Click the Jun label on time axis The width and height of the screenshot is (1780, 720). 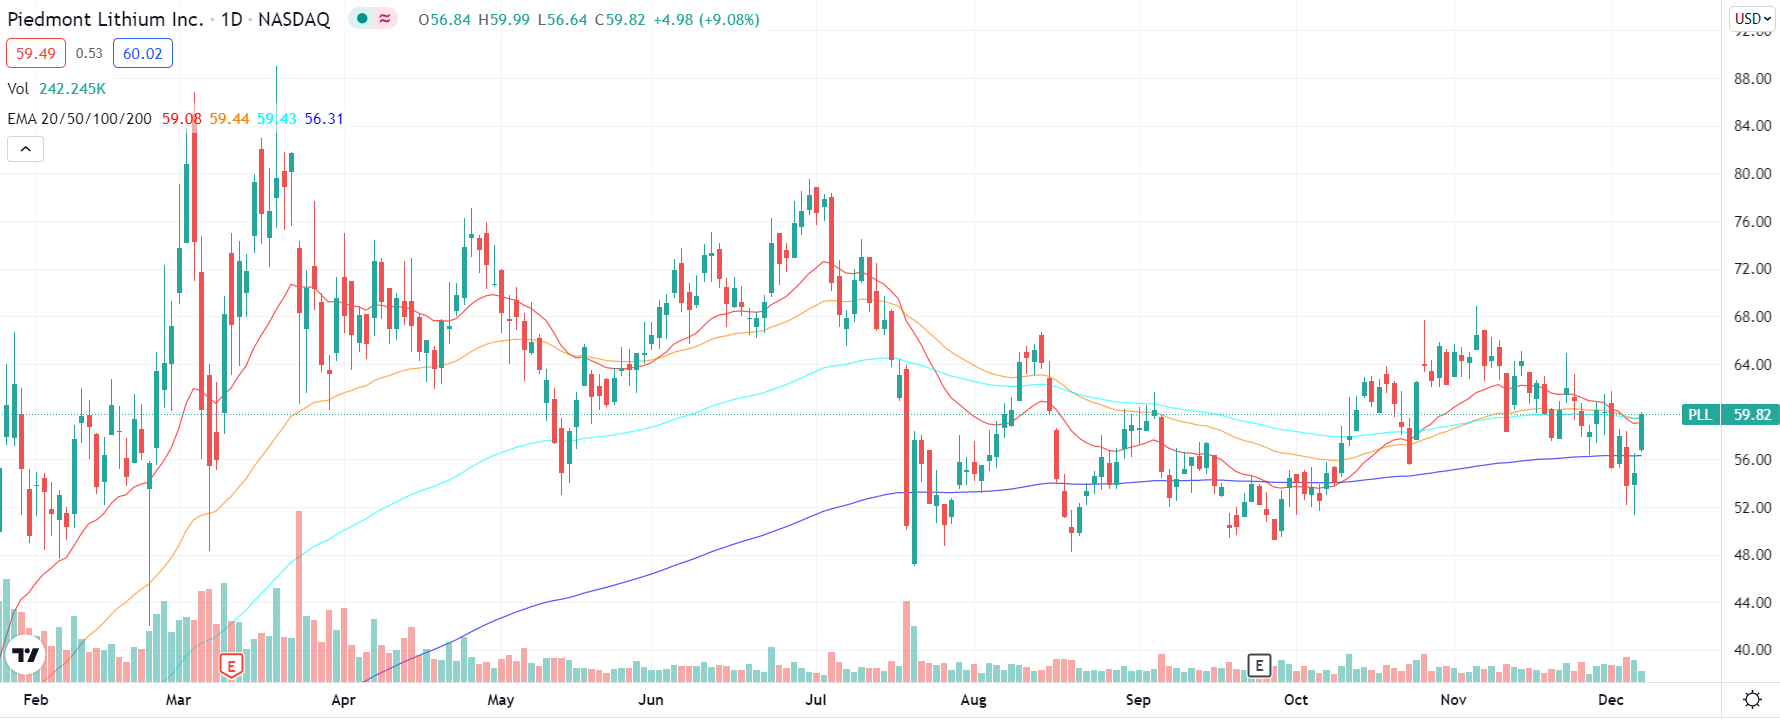tap(651, 700)
